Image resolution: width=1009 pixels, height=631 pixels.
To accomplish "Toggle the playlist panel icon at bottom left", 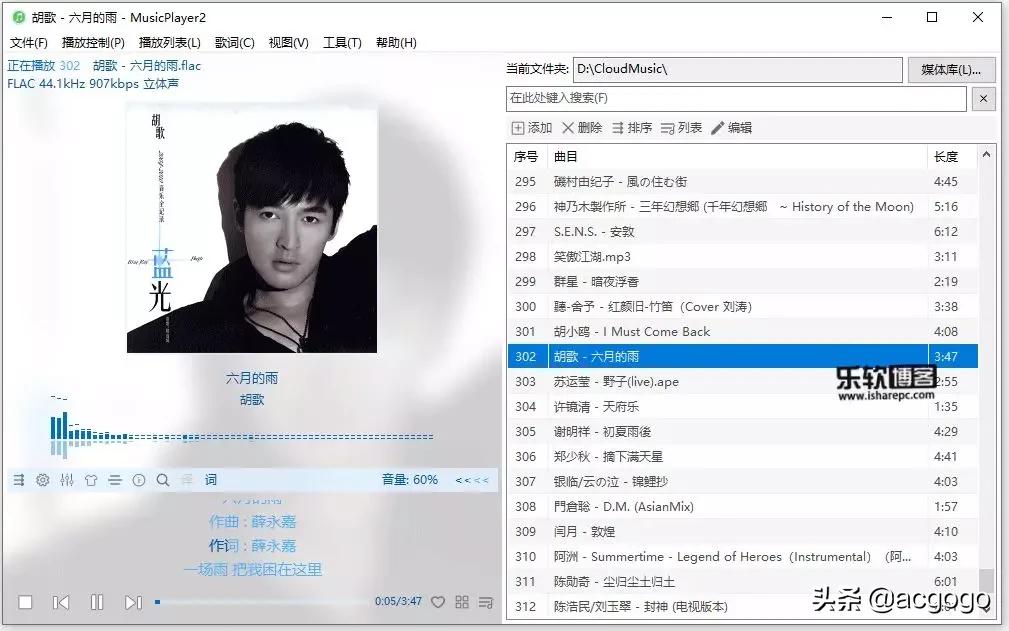I will [x=18, y=480].
